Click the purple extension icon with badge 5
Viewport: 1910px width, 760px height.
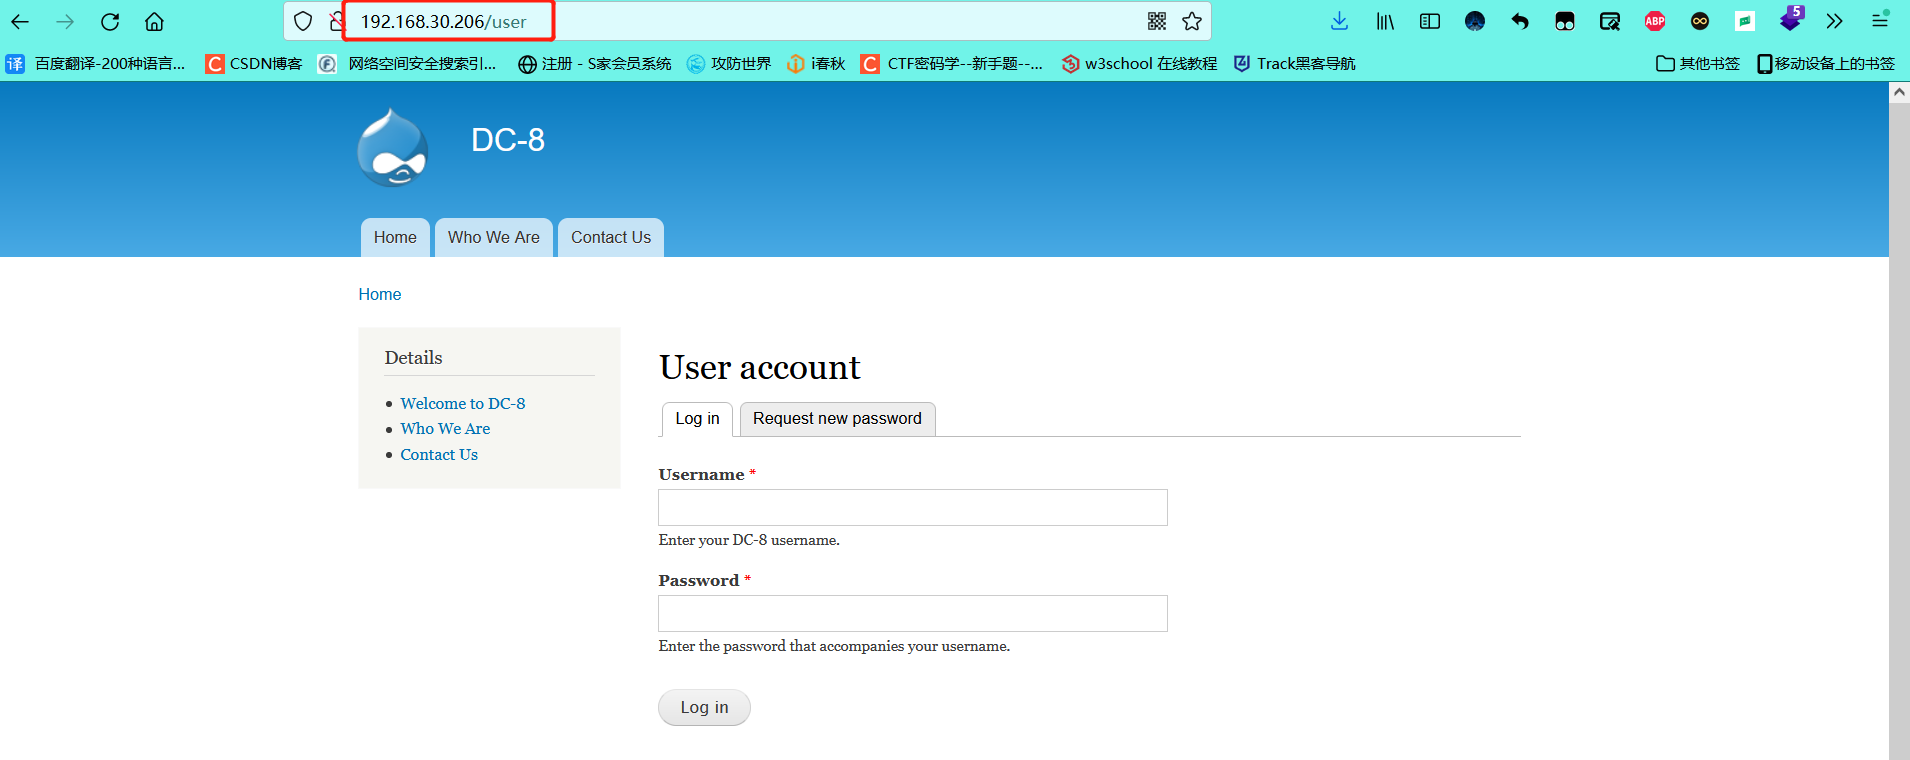(x=1791, y=19)
